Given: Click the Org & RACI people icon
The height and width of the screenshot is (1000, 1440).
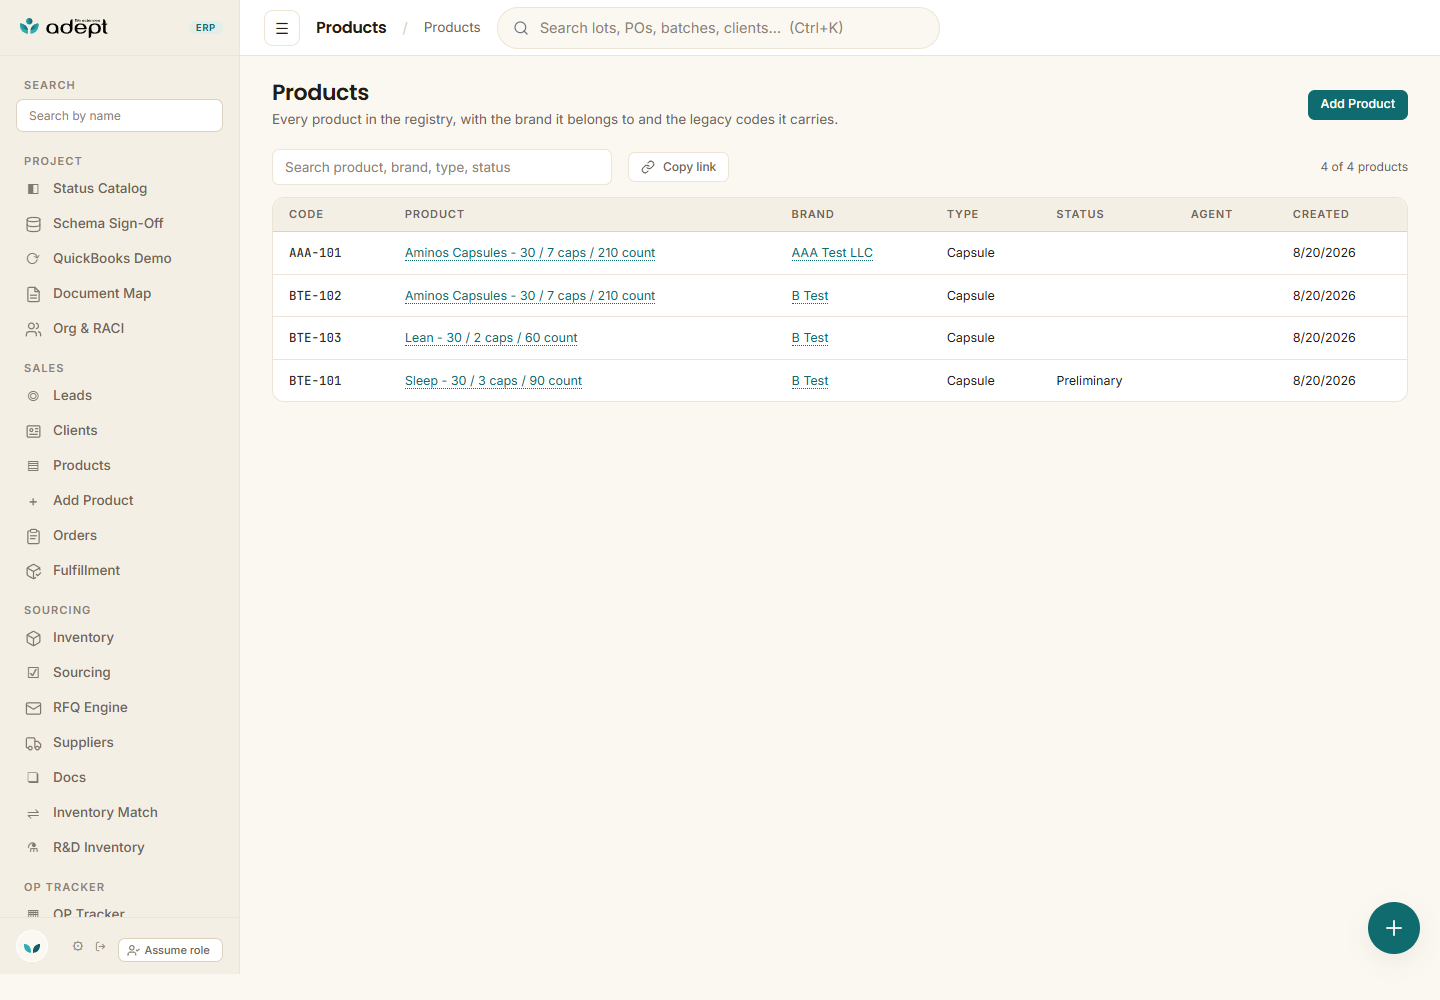Looking at the screenshot, I should (33, 329).
